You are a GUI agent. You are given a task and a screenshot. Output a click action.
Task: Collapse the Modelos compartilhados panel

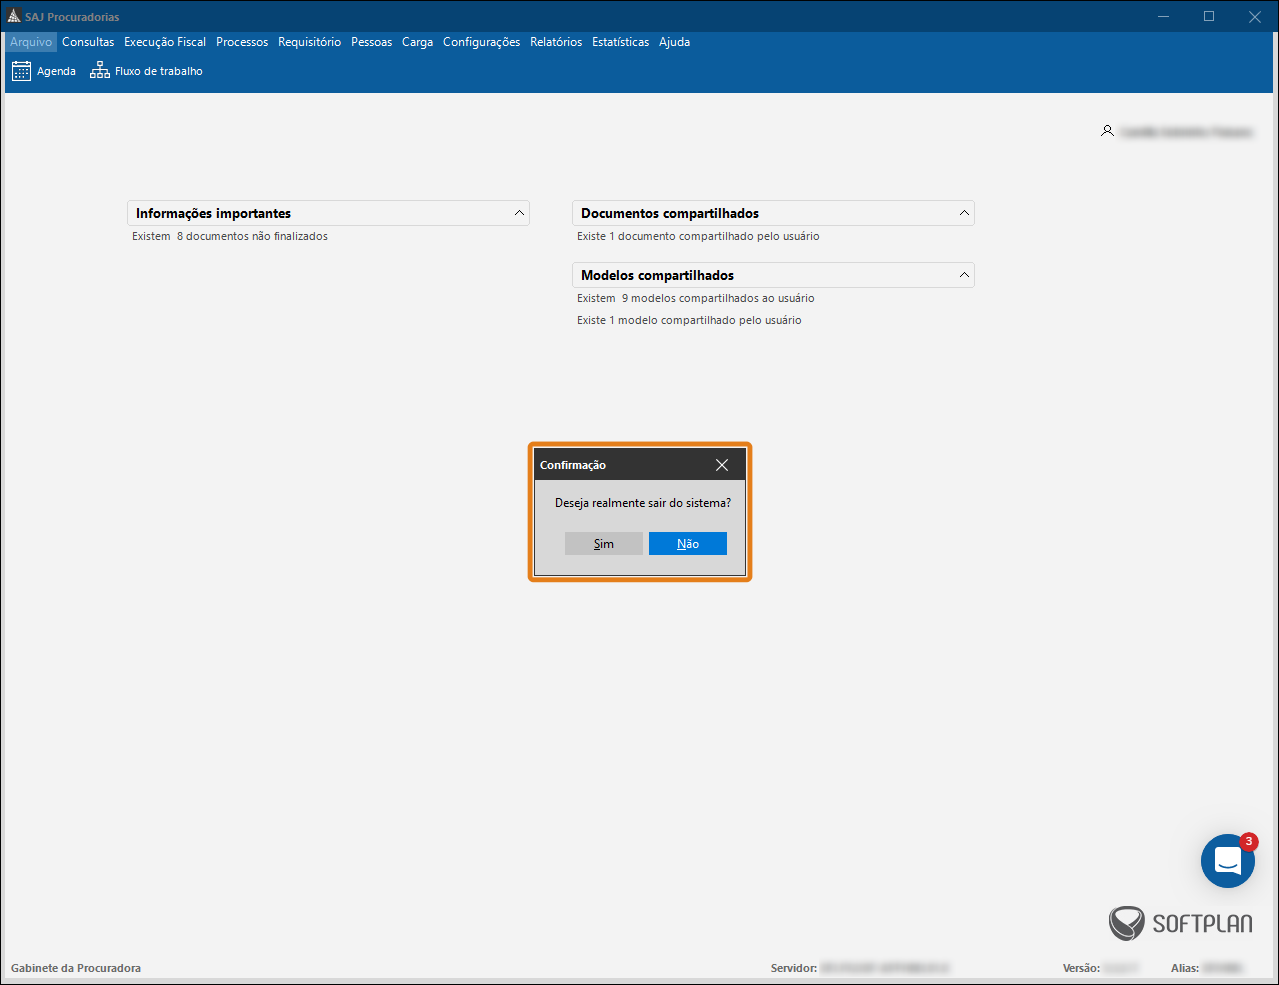tap(964, 275)
